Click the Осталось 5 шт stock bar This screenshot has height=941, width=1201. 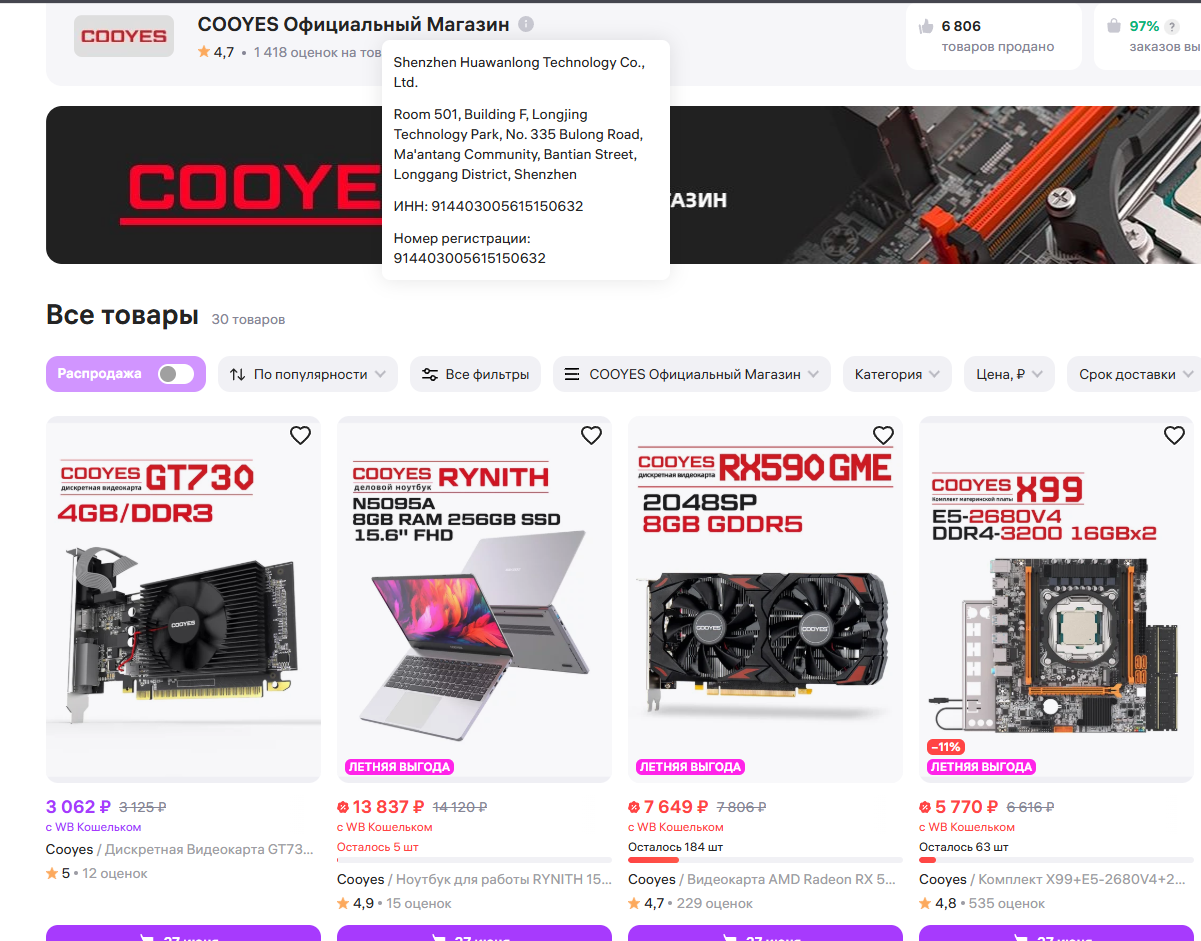pyautogui.click(x=474, y=859)
